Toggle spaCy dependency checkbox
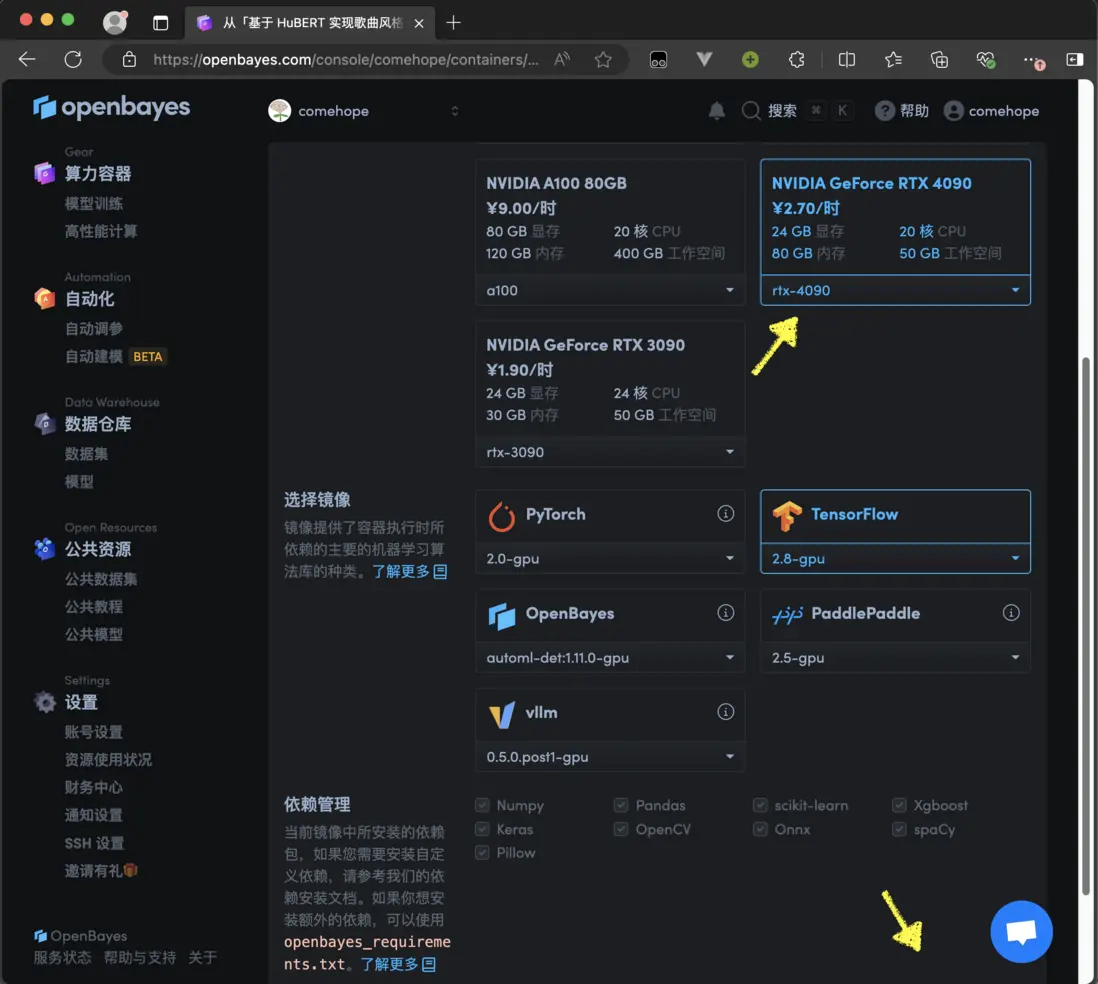The height and width of the screenshot is (984, 1098). 899,829
